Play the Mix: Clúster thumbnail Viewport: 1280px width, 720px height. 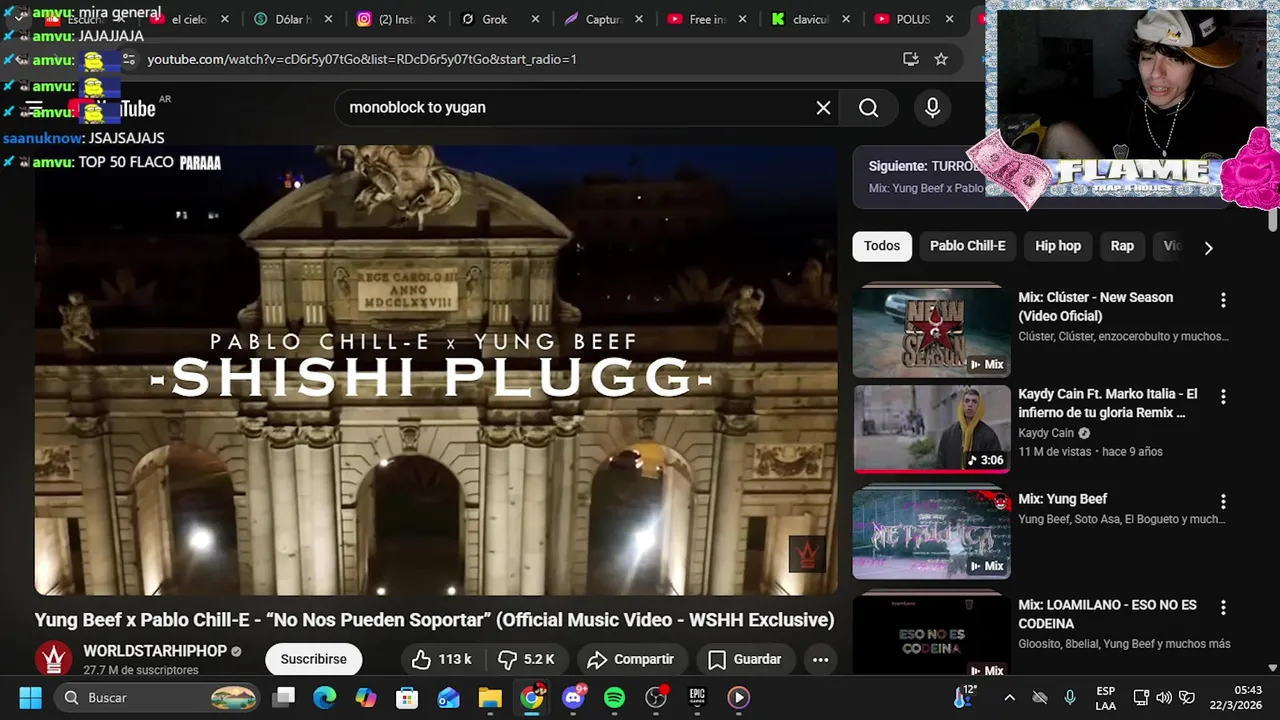pos(931,330)
